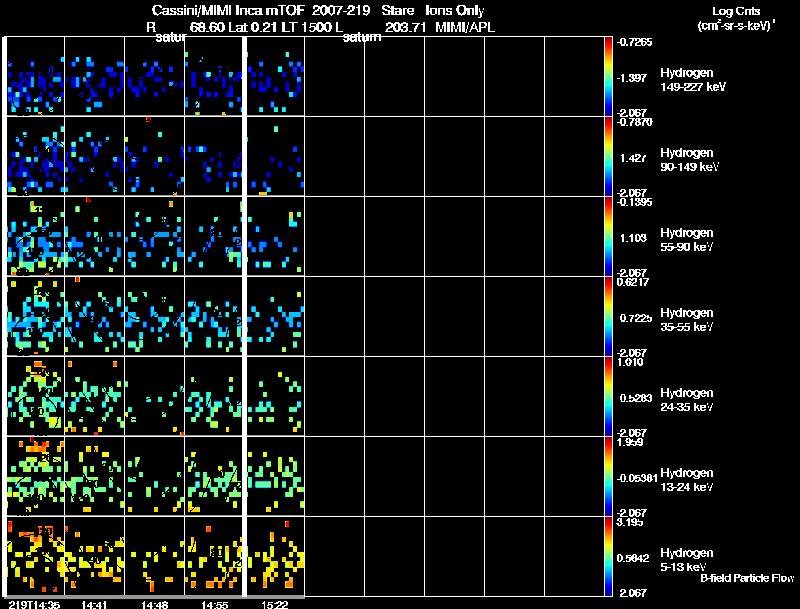This screenshot has width=800, height=609.
Task: Click the B-field Particle Flow caption
Action: (x=747, y=578)
